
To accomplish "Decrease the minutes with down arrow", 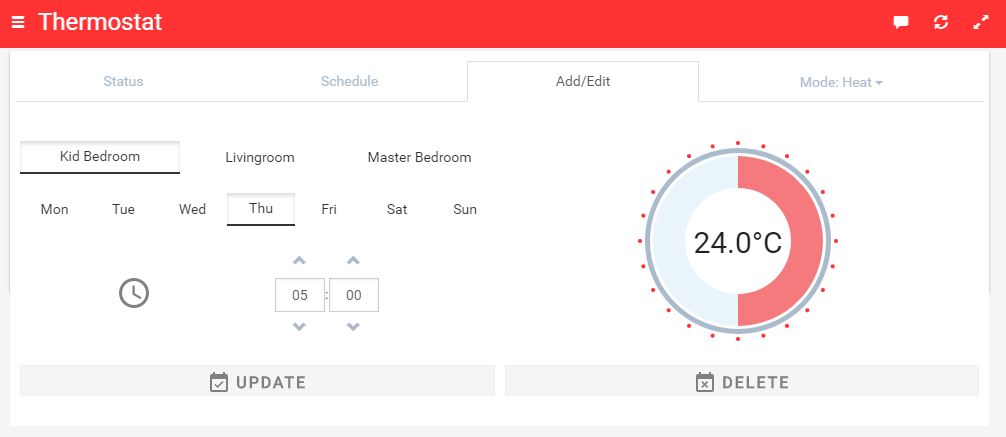I will tap(353, 327).
